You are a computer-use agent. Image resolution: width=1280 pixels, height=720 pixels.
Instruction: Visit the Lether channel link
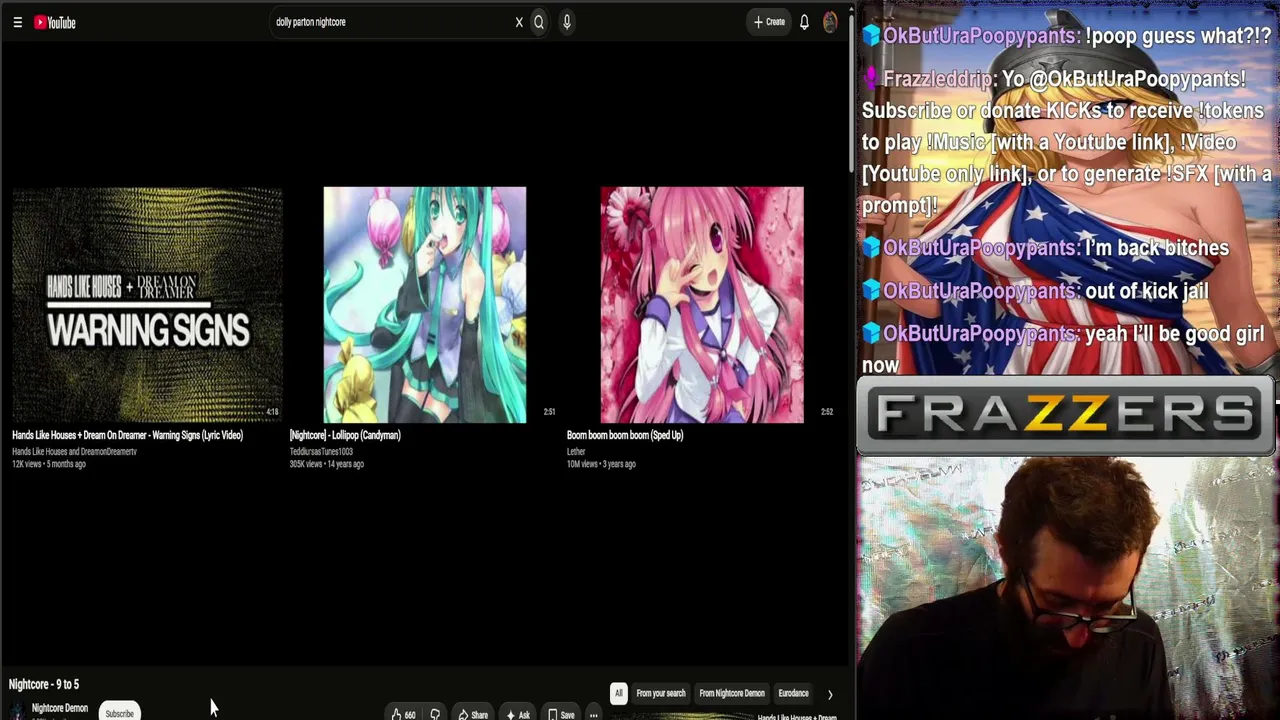576,452
